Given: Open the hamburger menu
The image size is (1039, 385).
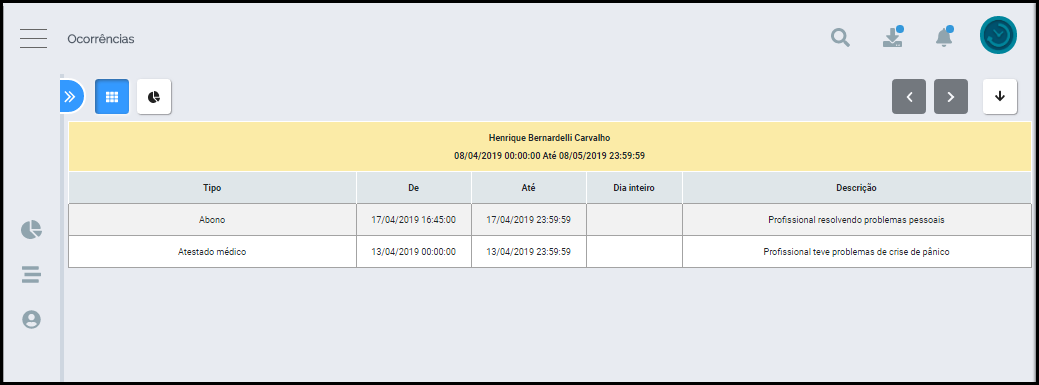Looking at the screenshot, I should coord(33,38).
